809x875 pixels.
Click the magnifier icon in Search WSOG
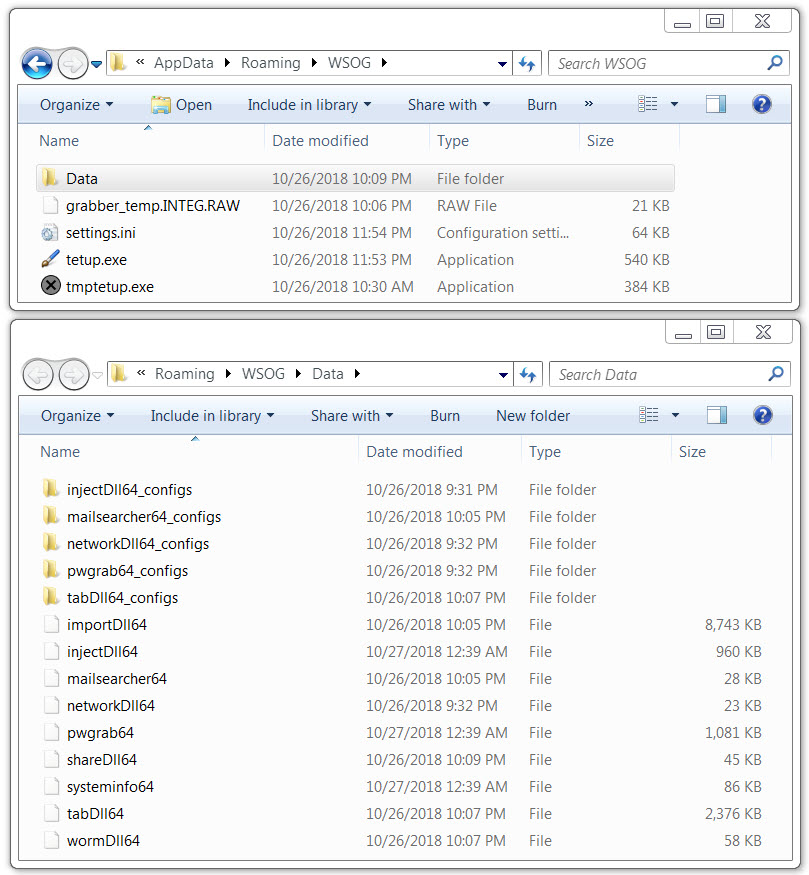pos(774,63)
